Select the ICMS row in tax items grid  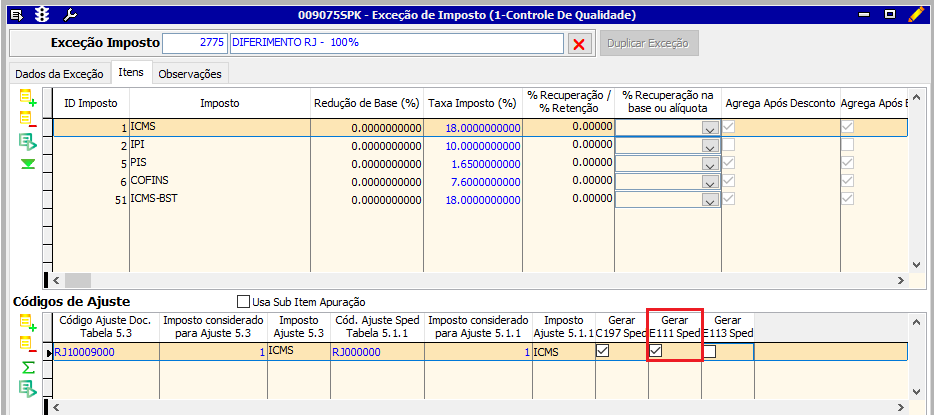(480, 128)
